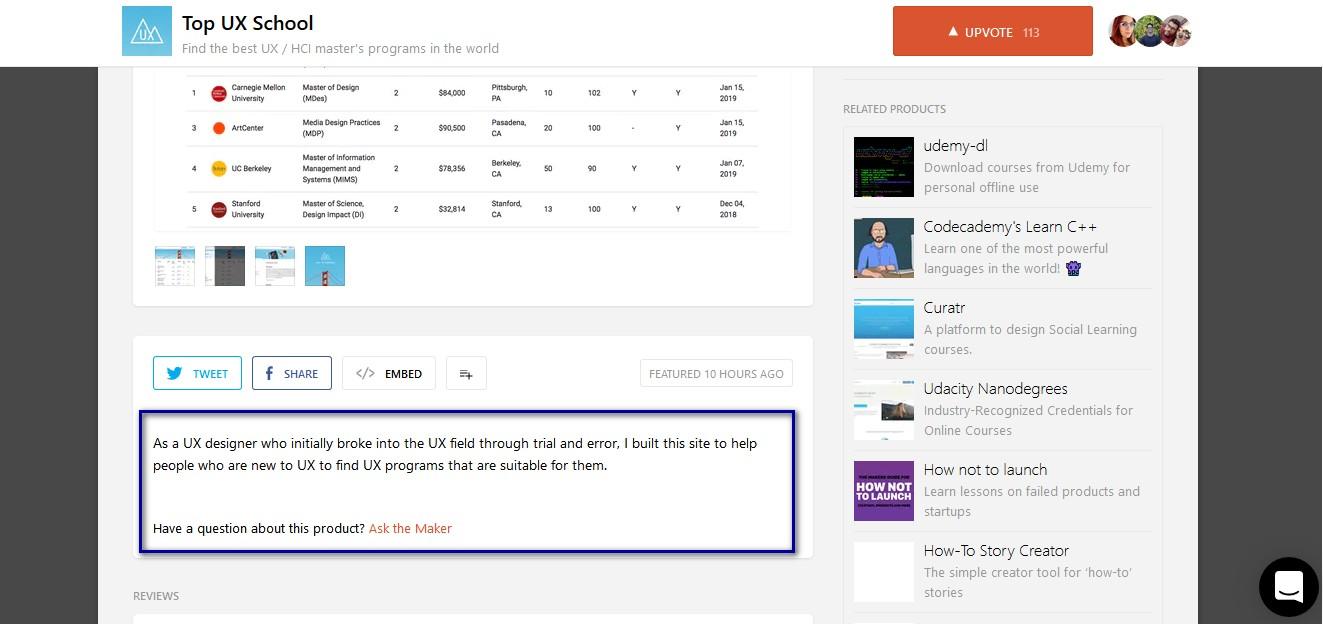Click the $78,356 tuition cell
This screenshot has height=624, width=1323.
click(452, 168)
